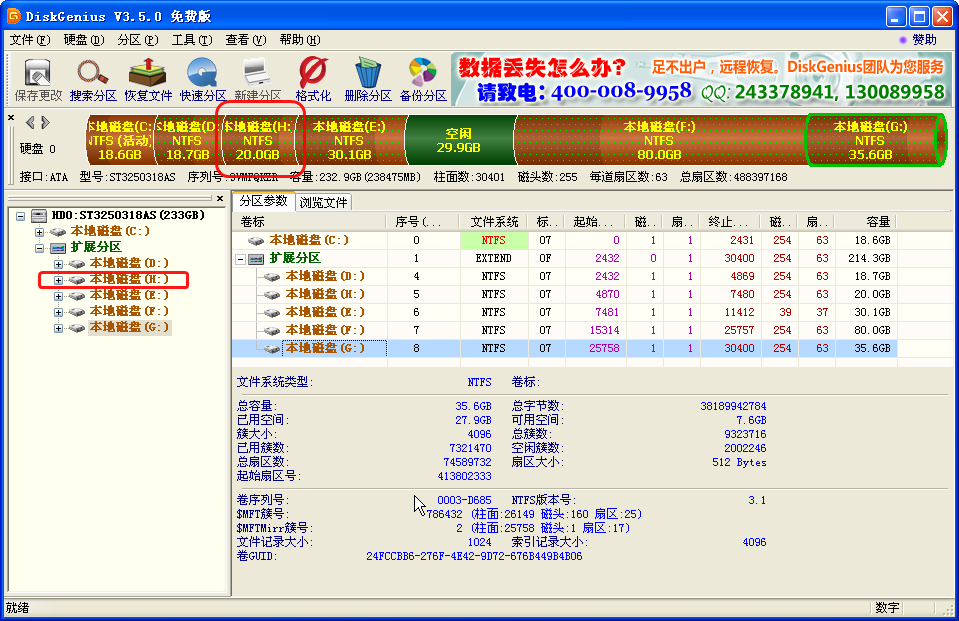
Task: Select partition C: 18.6GB on disk map
Action: [119, 140]
